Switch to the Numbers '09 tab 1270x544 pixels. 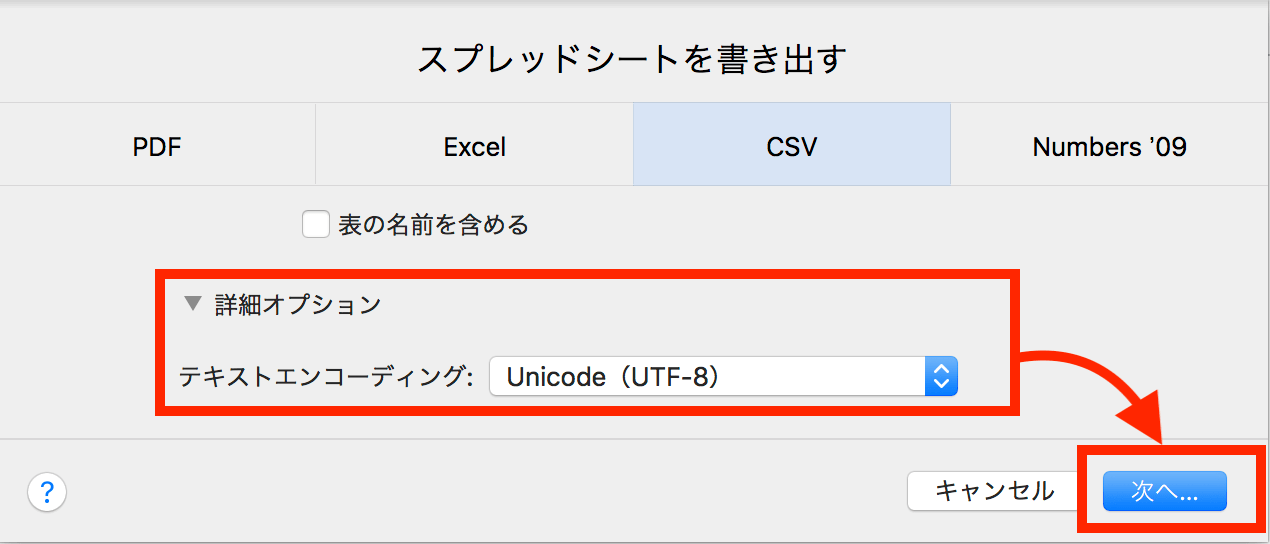tap(1110, 147)
